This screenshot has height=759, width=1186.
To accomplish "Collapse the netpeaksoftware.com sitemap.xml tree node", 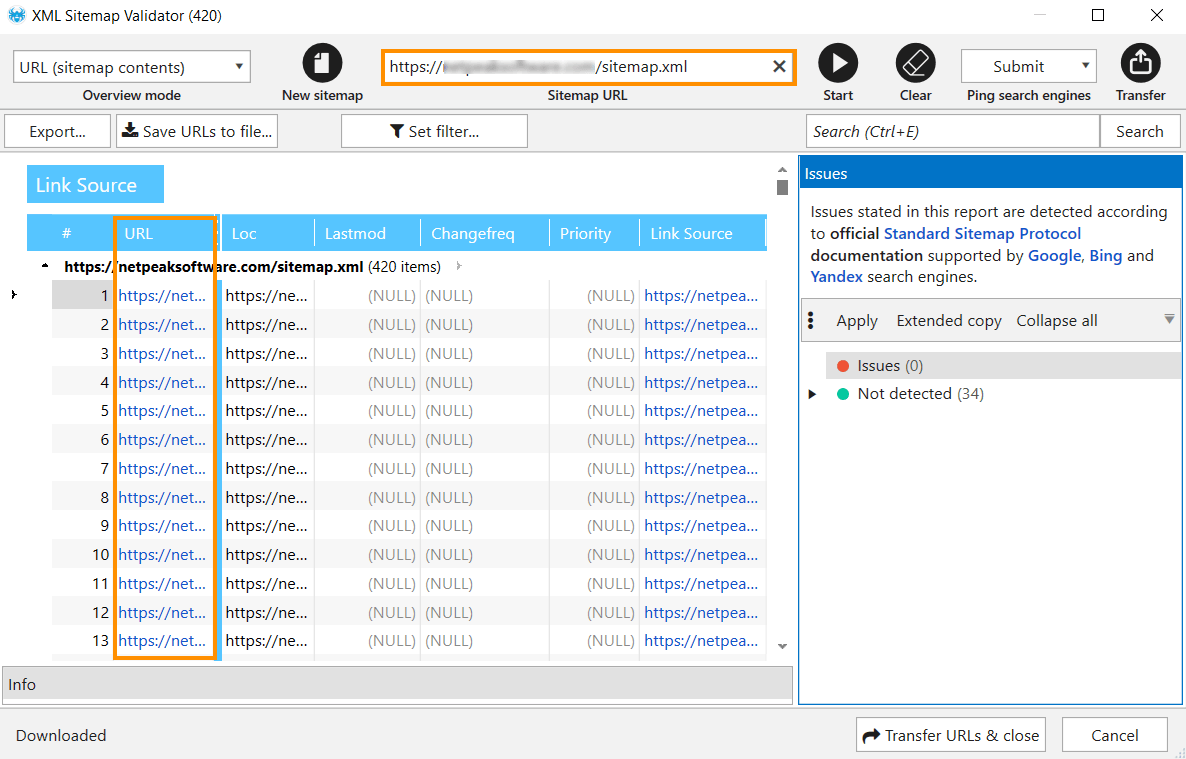I will [x=45, y=266].
